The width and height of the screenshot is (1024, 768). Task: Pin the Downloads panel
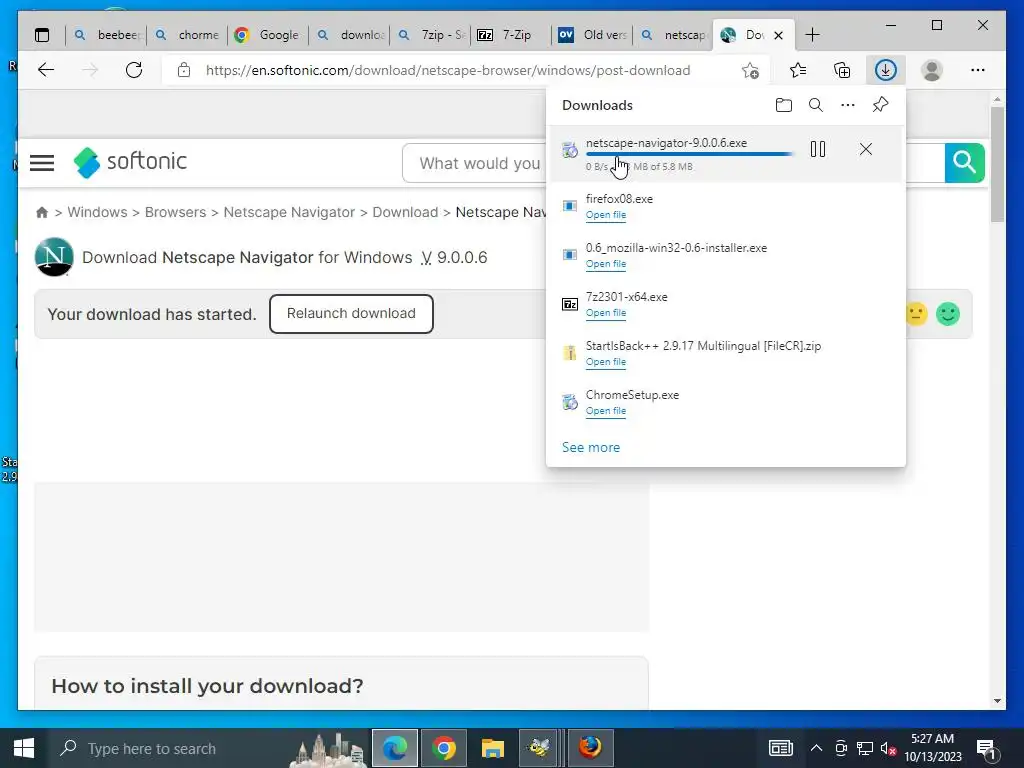pyautogui.click(x=880, y=104)
